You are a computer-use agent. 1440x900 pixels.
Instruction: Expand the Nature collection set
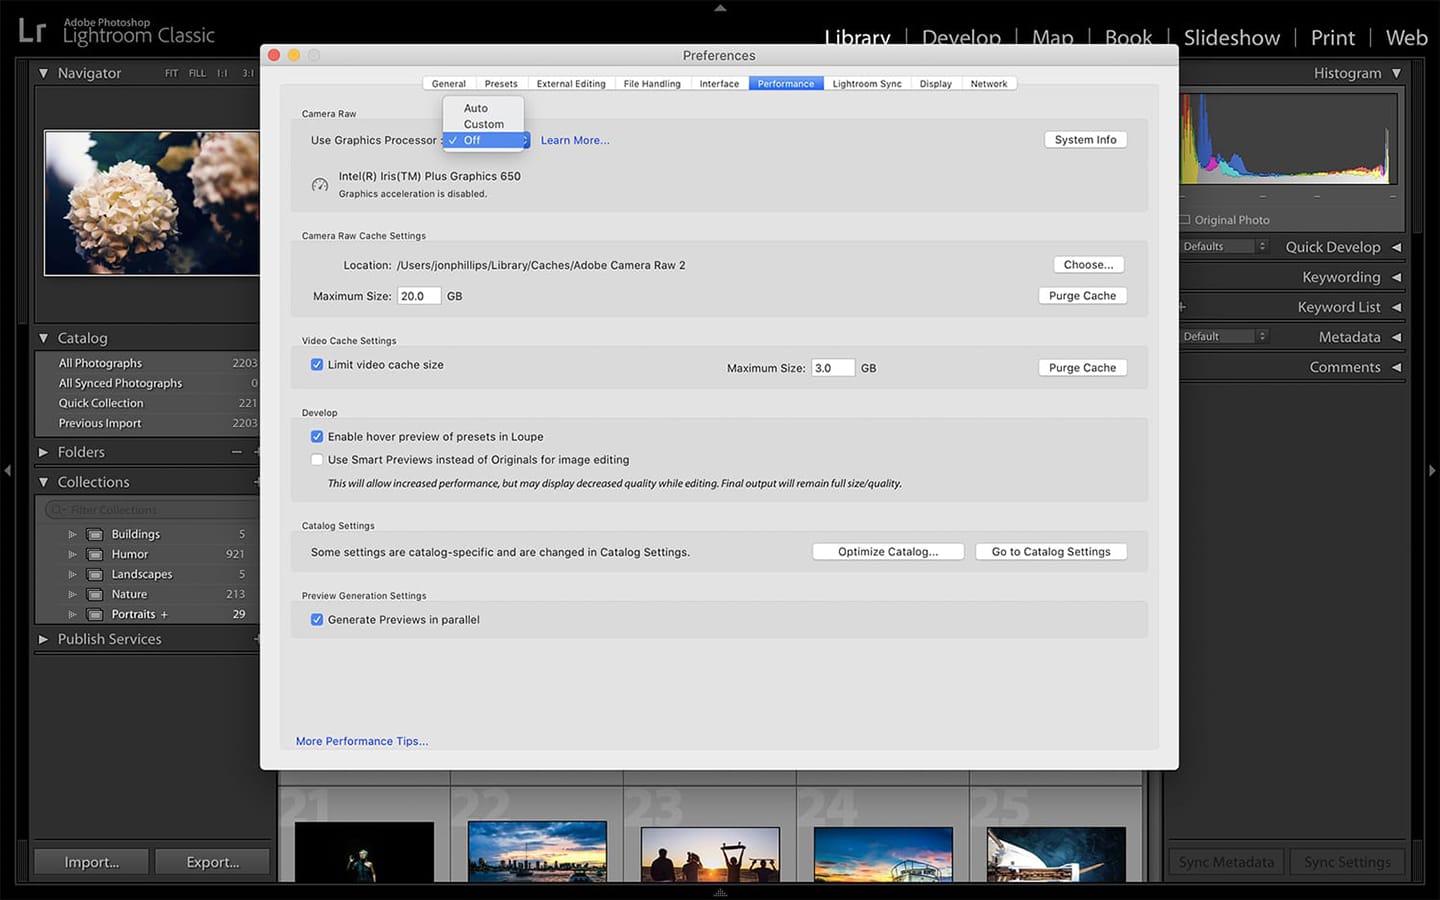(x=72, y=594)
